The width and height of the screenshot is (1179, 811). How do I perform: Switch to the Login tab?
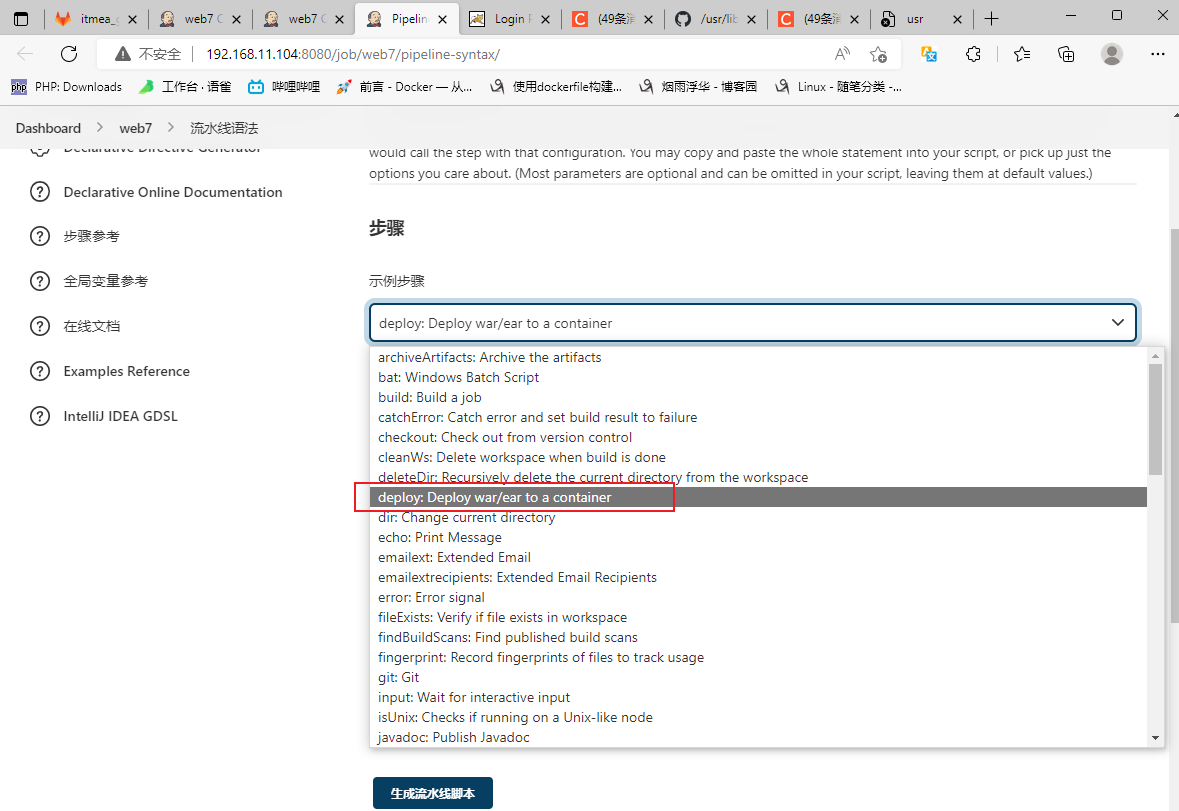(509, 20)
